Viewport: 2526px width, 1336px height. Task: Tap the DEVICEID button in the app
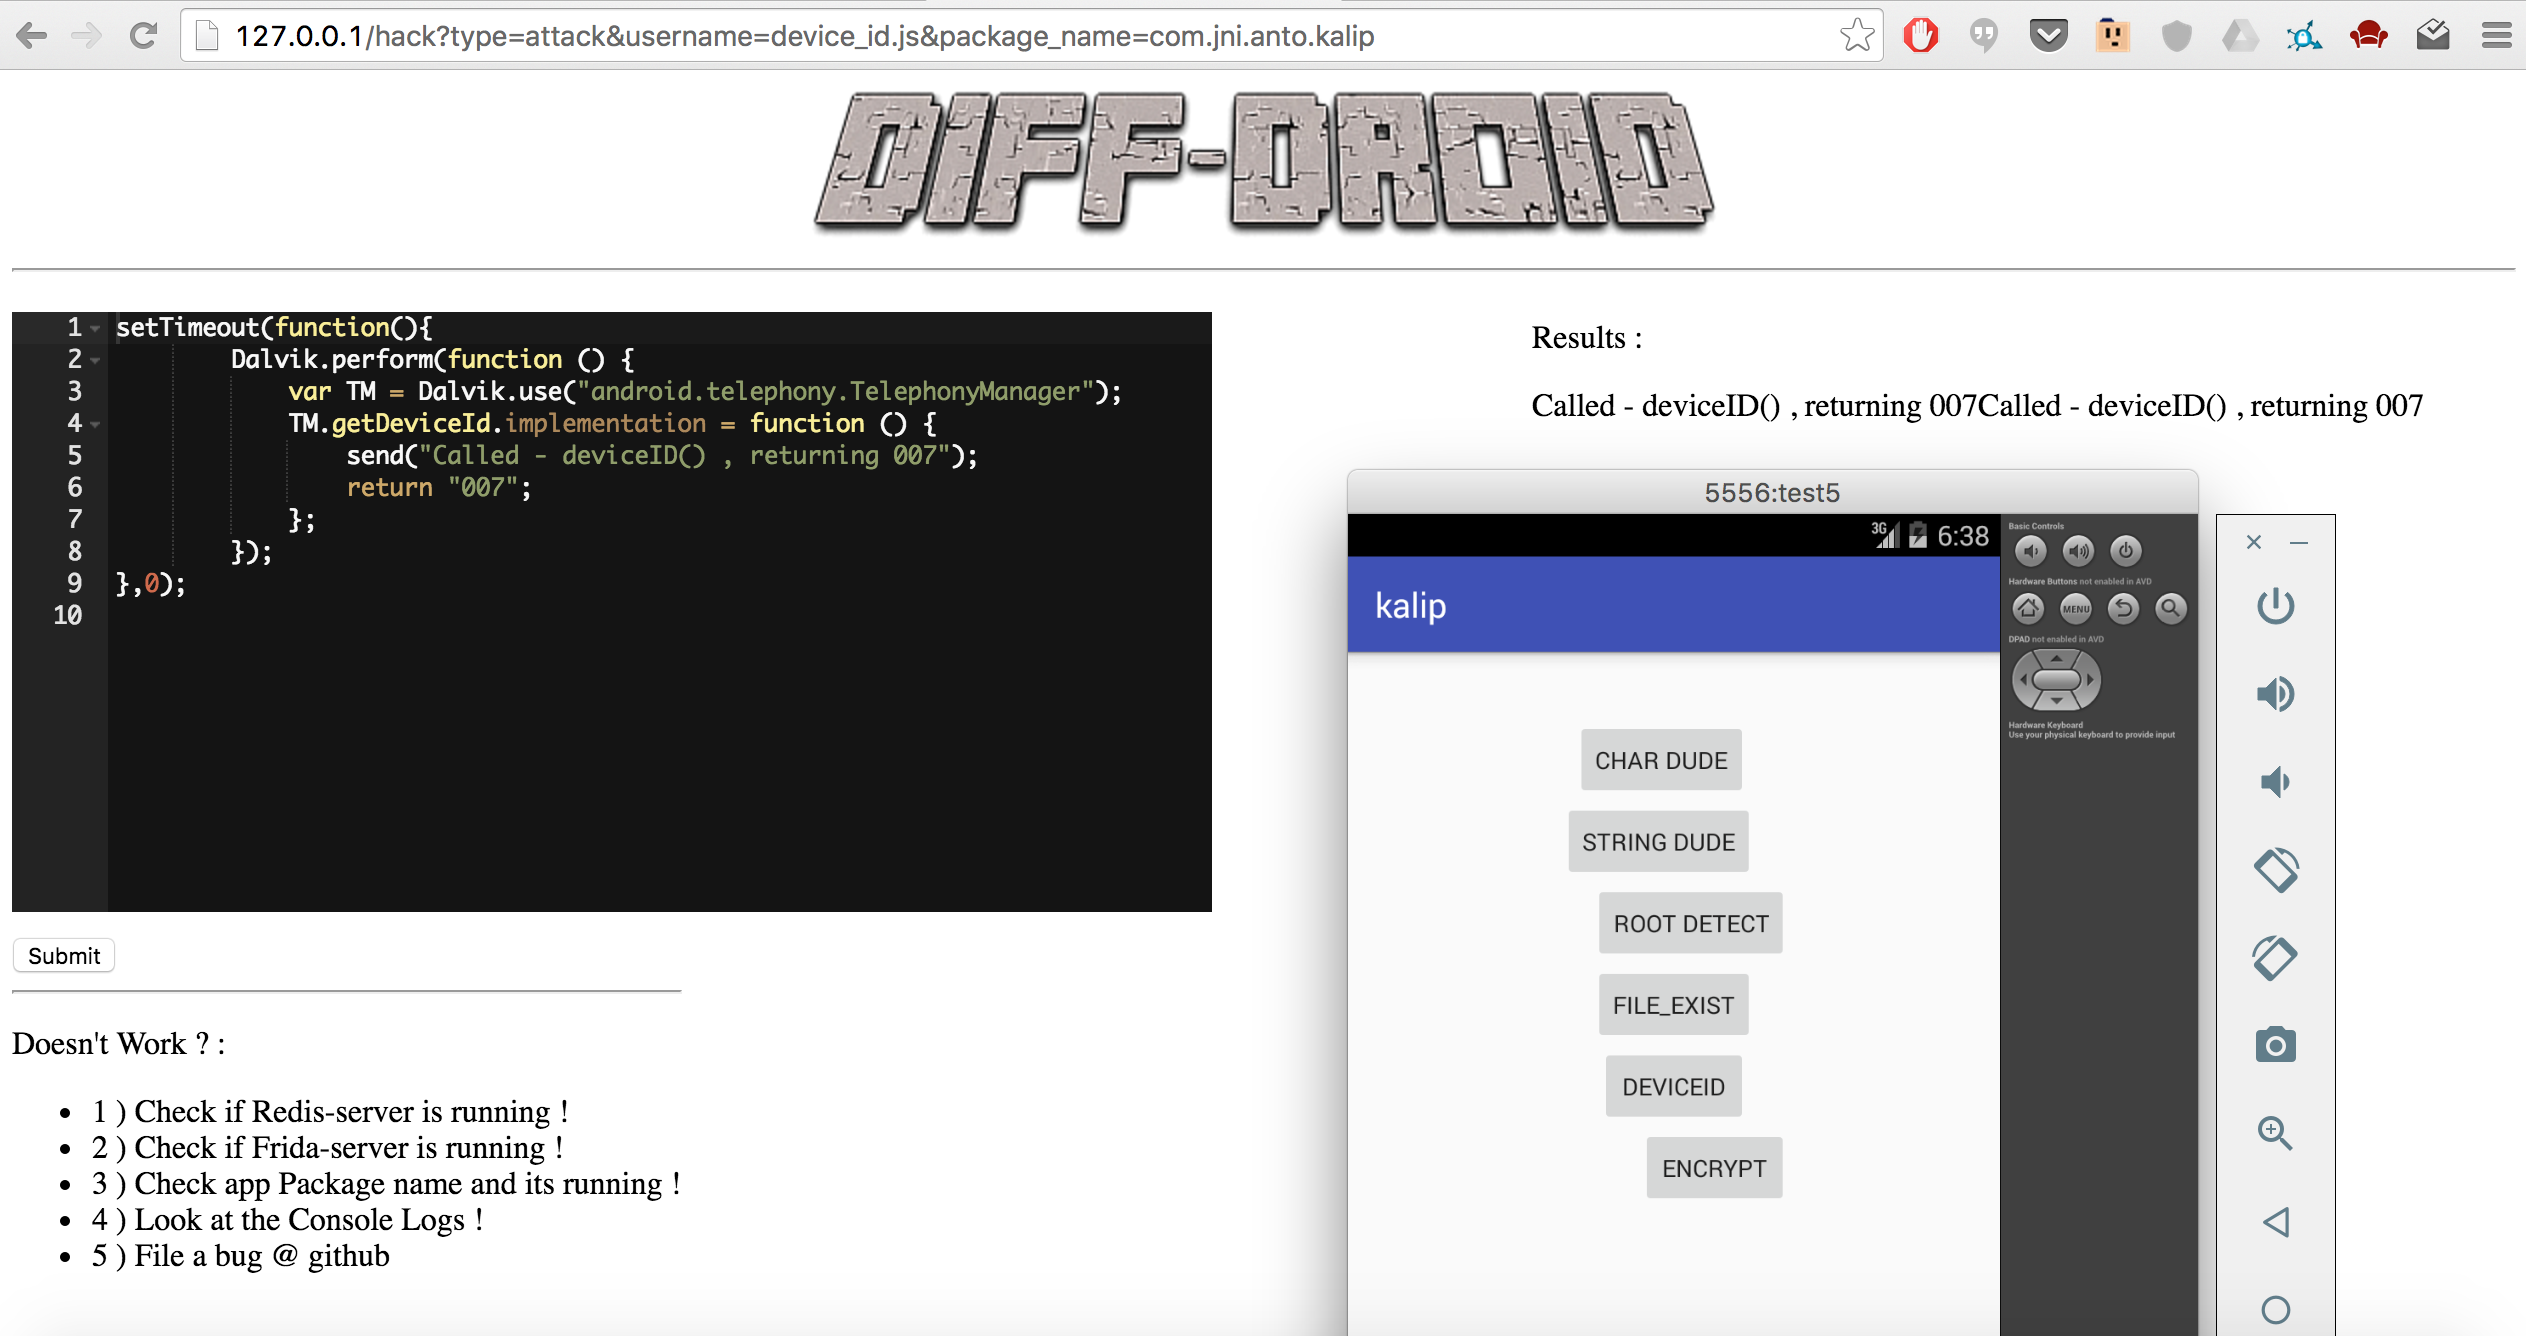(1673, 1086)
